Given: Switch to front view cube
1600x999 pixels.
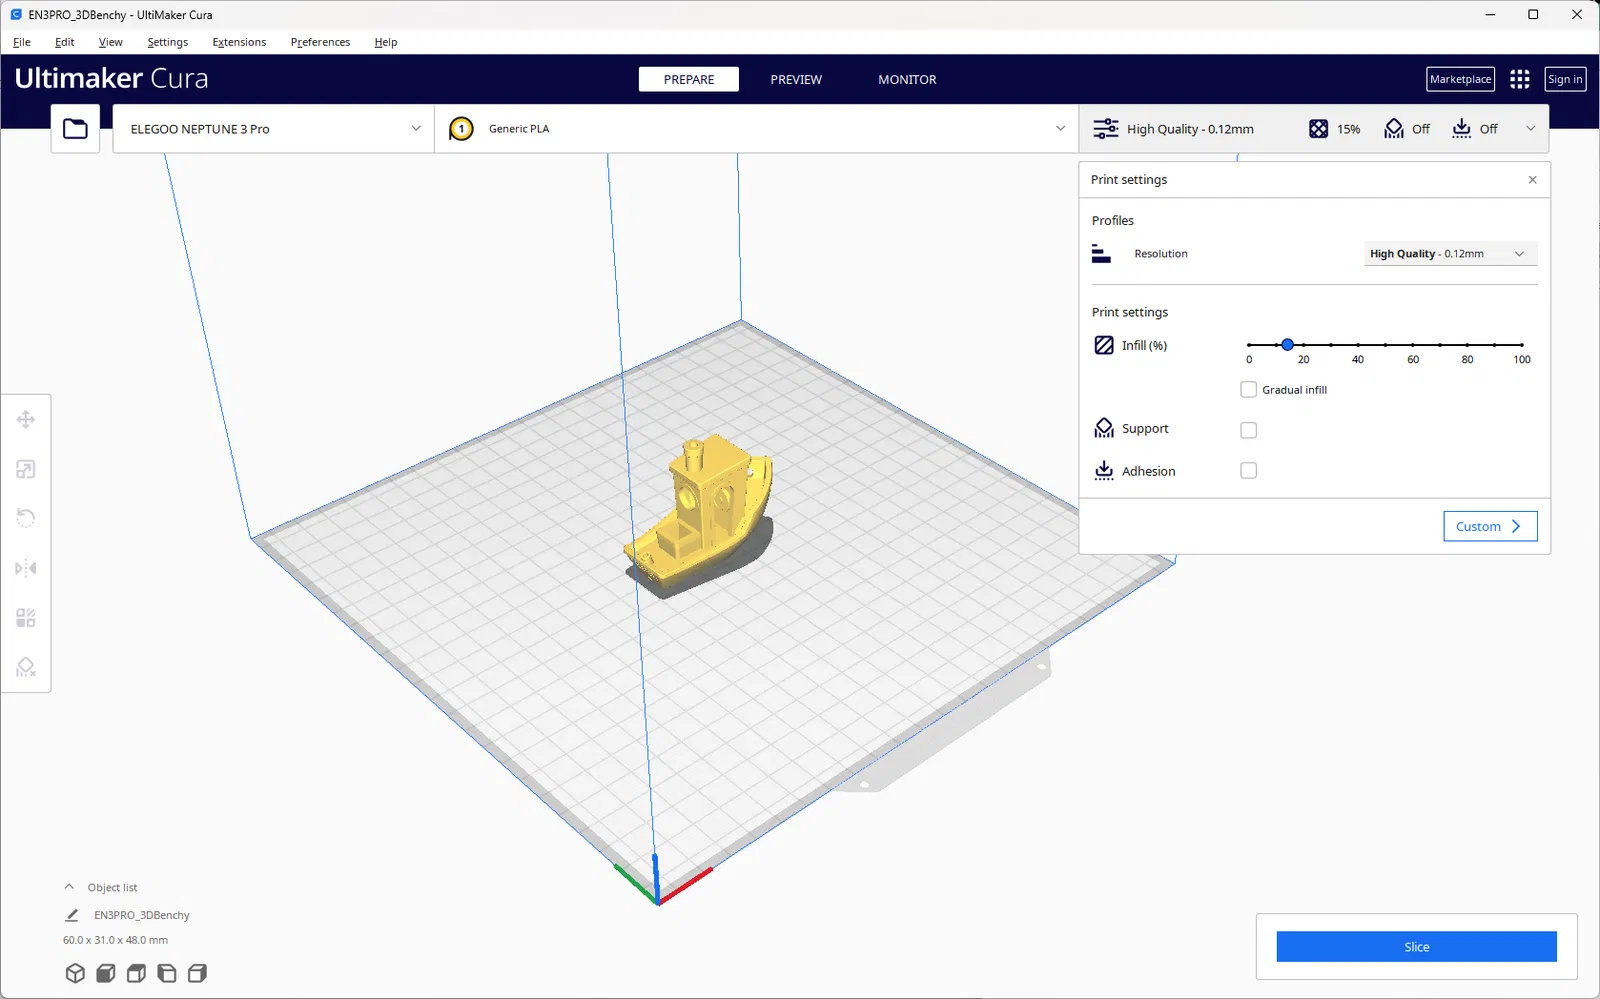Looking at the screenshot, I should coord(105,973).
